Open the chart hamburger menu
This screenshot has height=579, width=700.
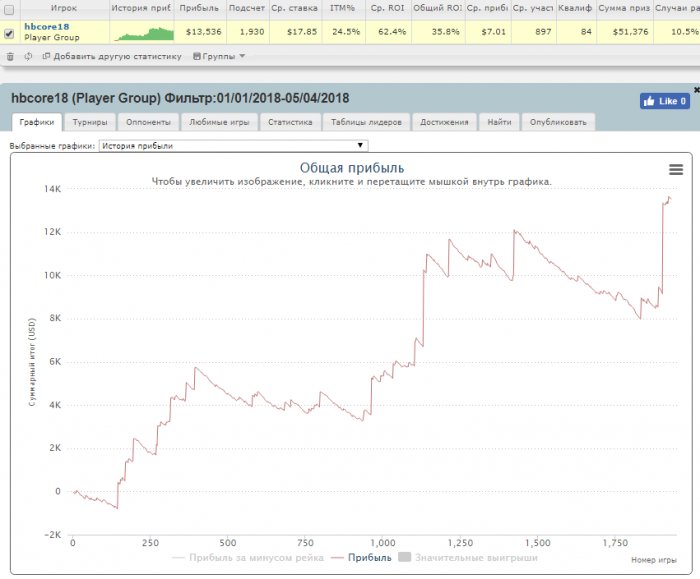[x=676, y=169]
